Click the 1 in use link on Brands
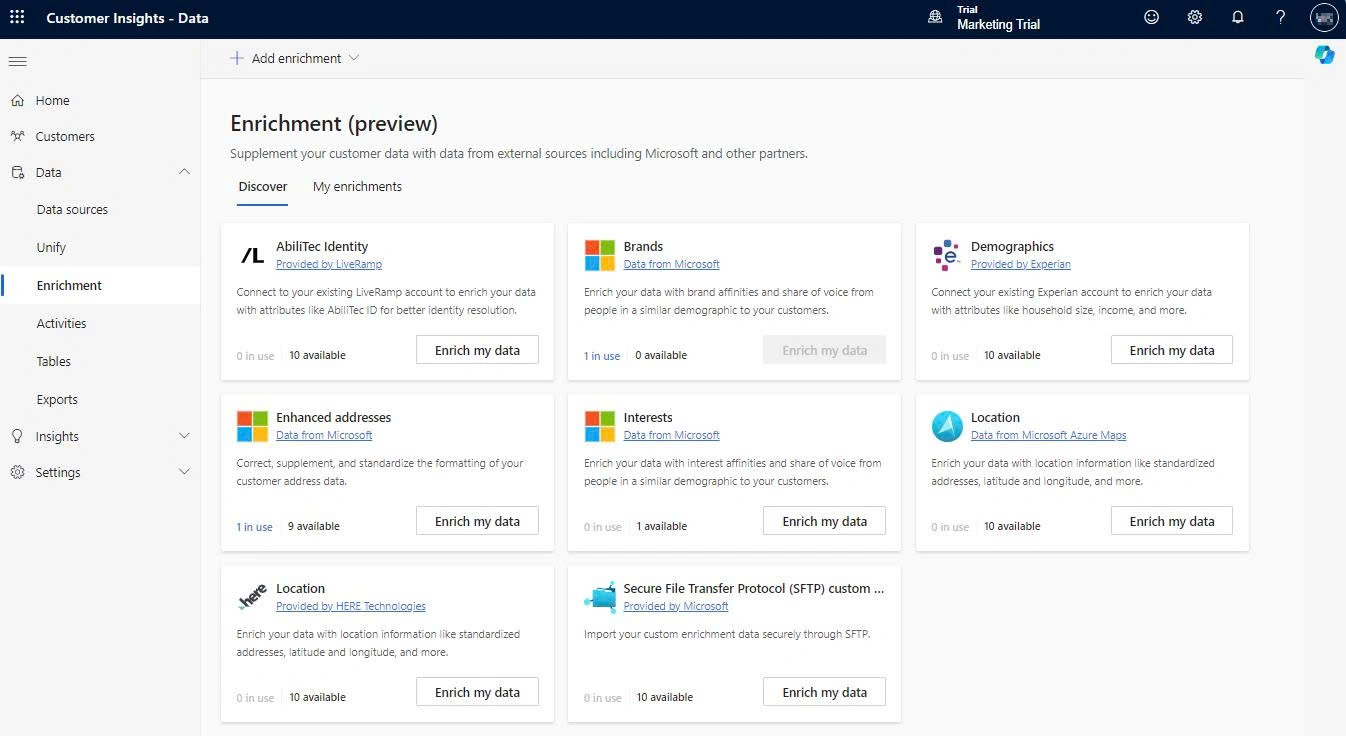This screenshot has width=1346, height=736. pos(602,356)
